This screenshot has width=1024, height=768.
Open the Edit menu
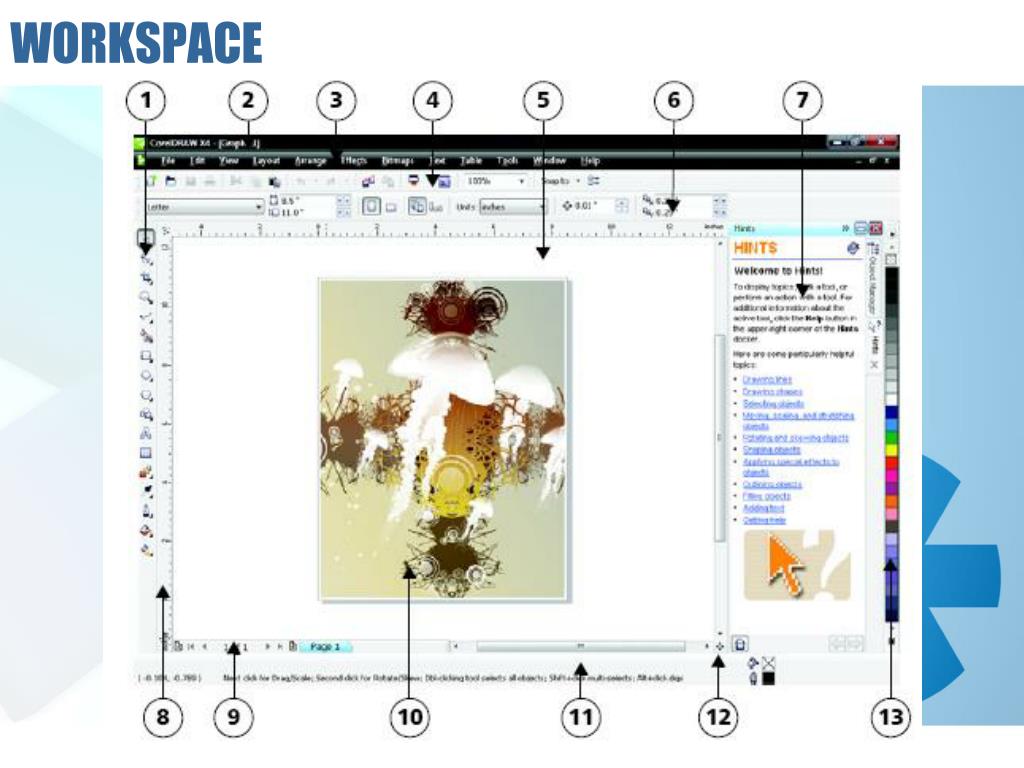(x=197, y=161)
